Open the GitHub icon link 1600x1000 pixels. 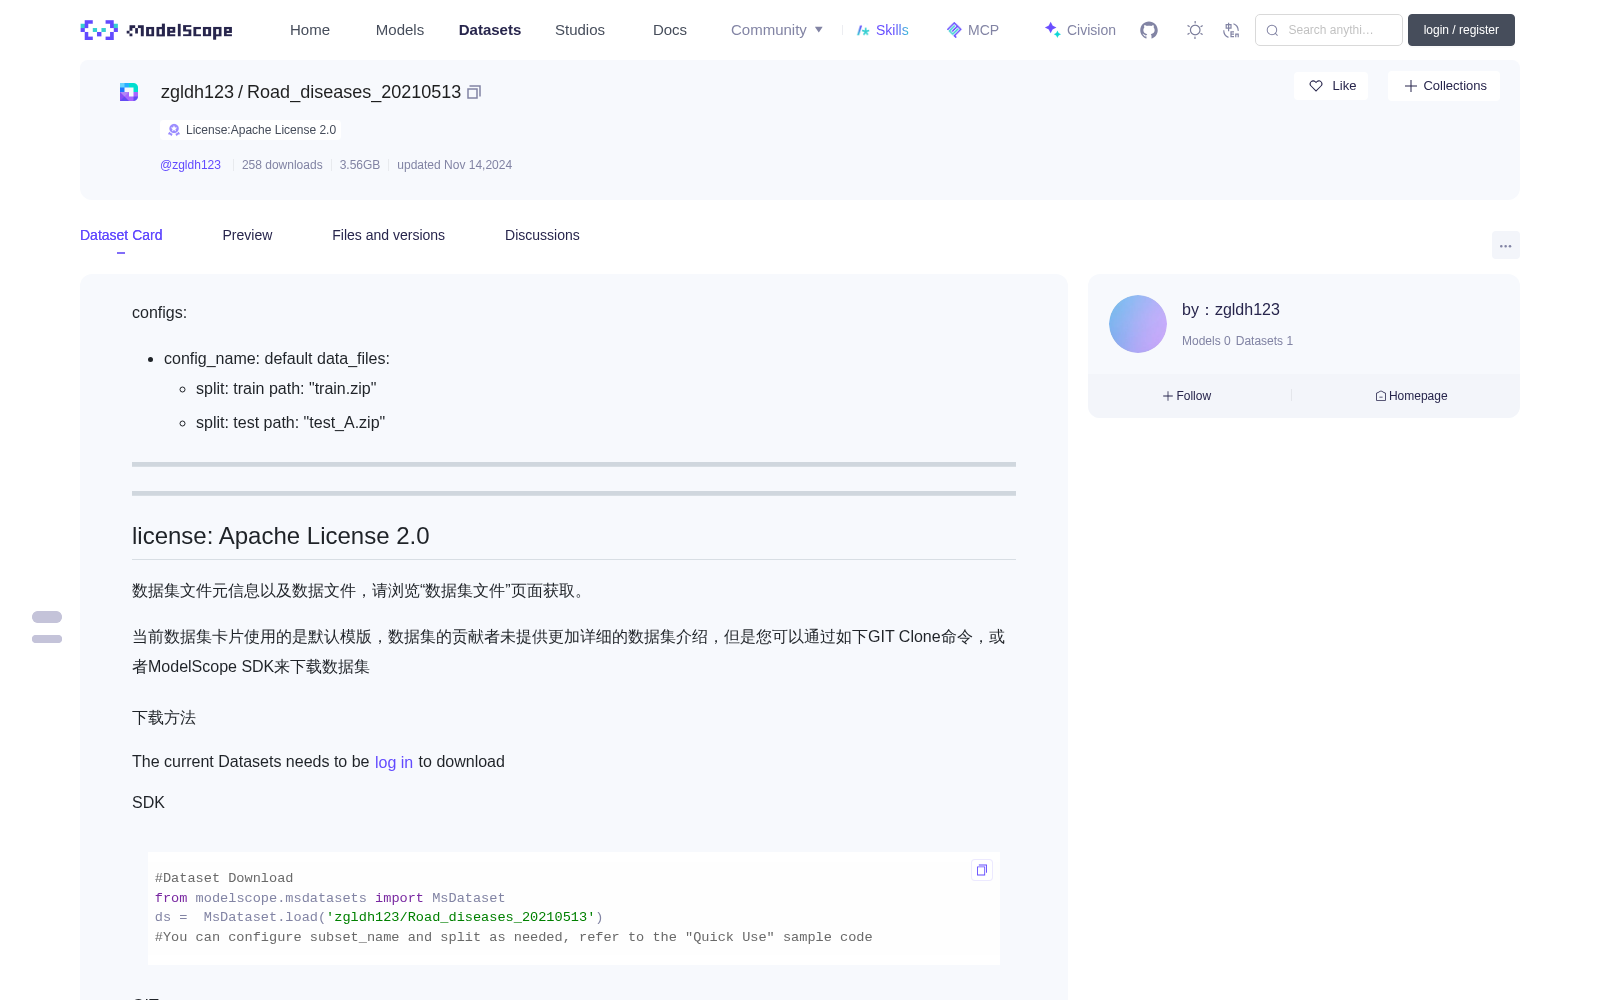(1149, 30)
